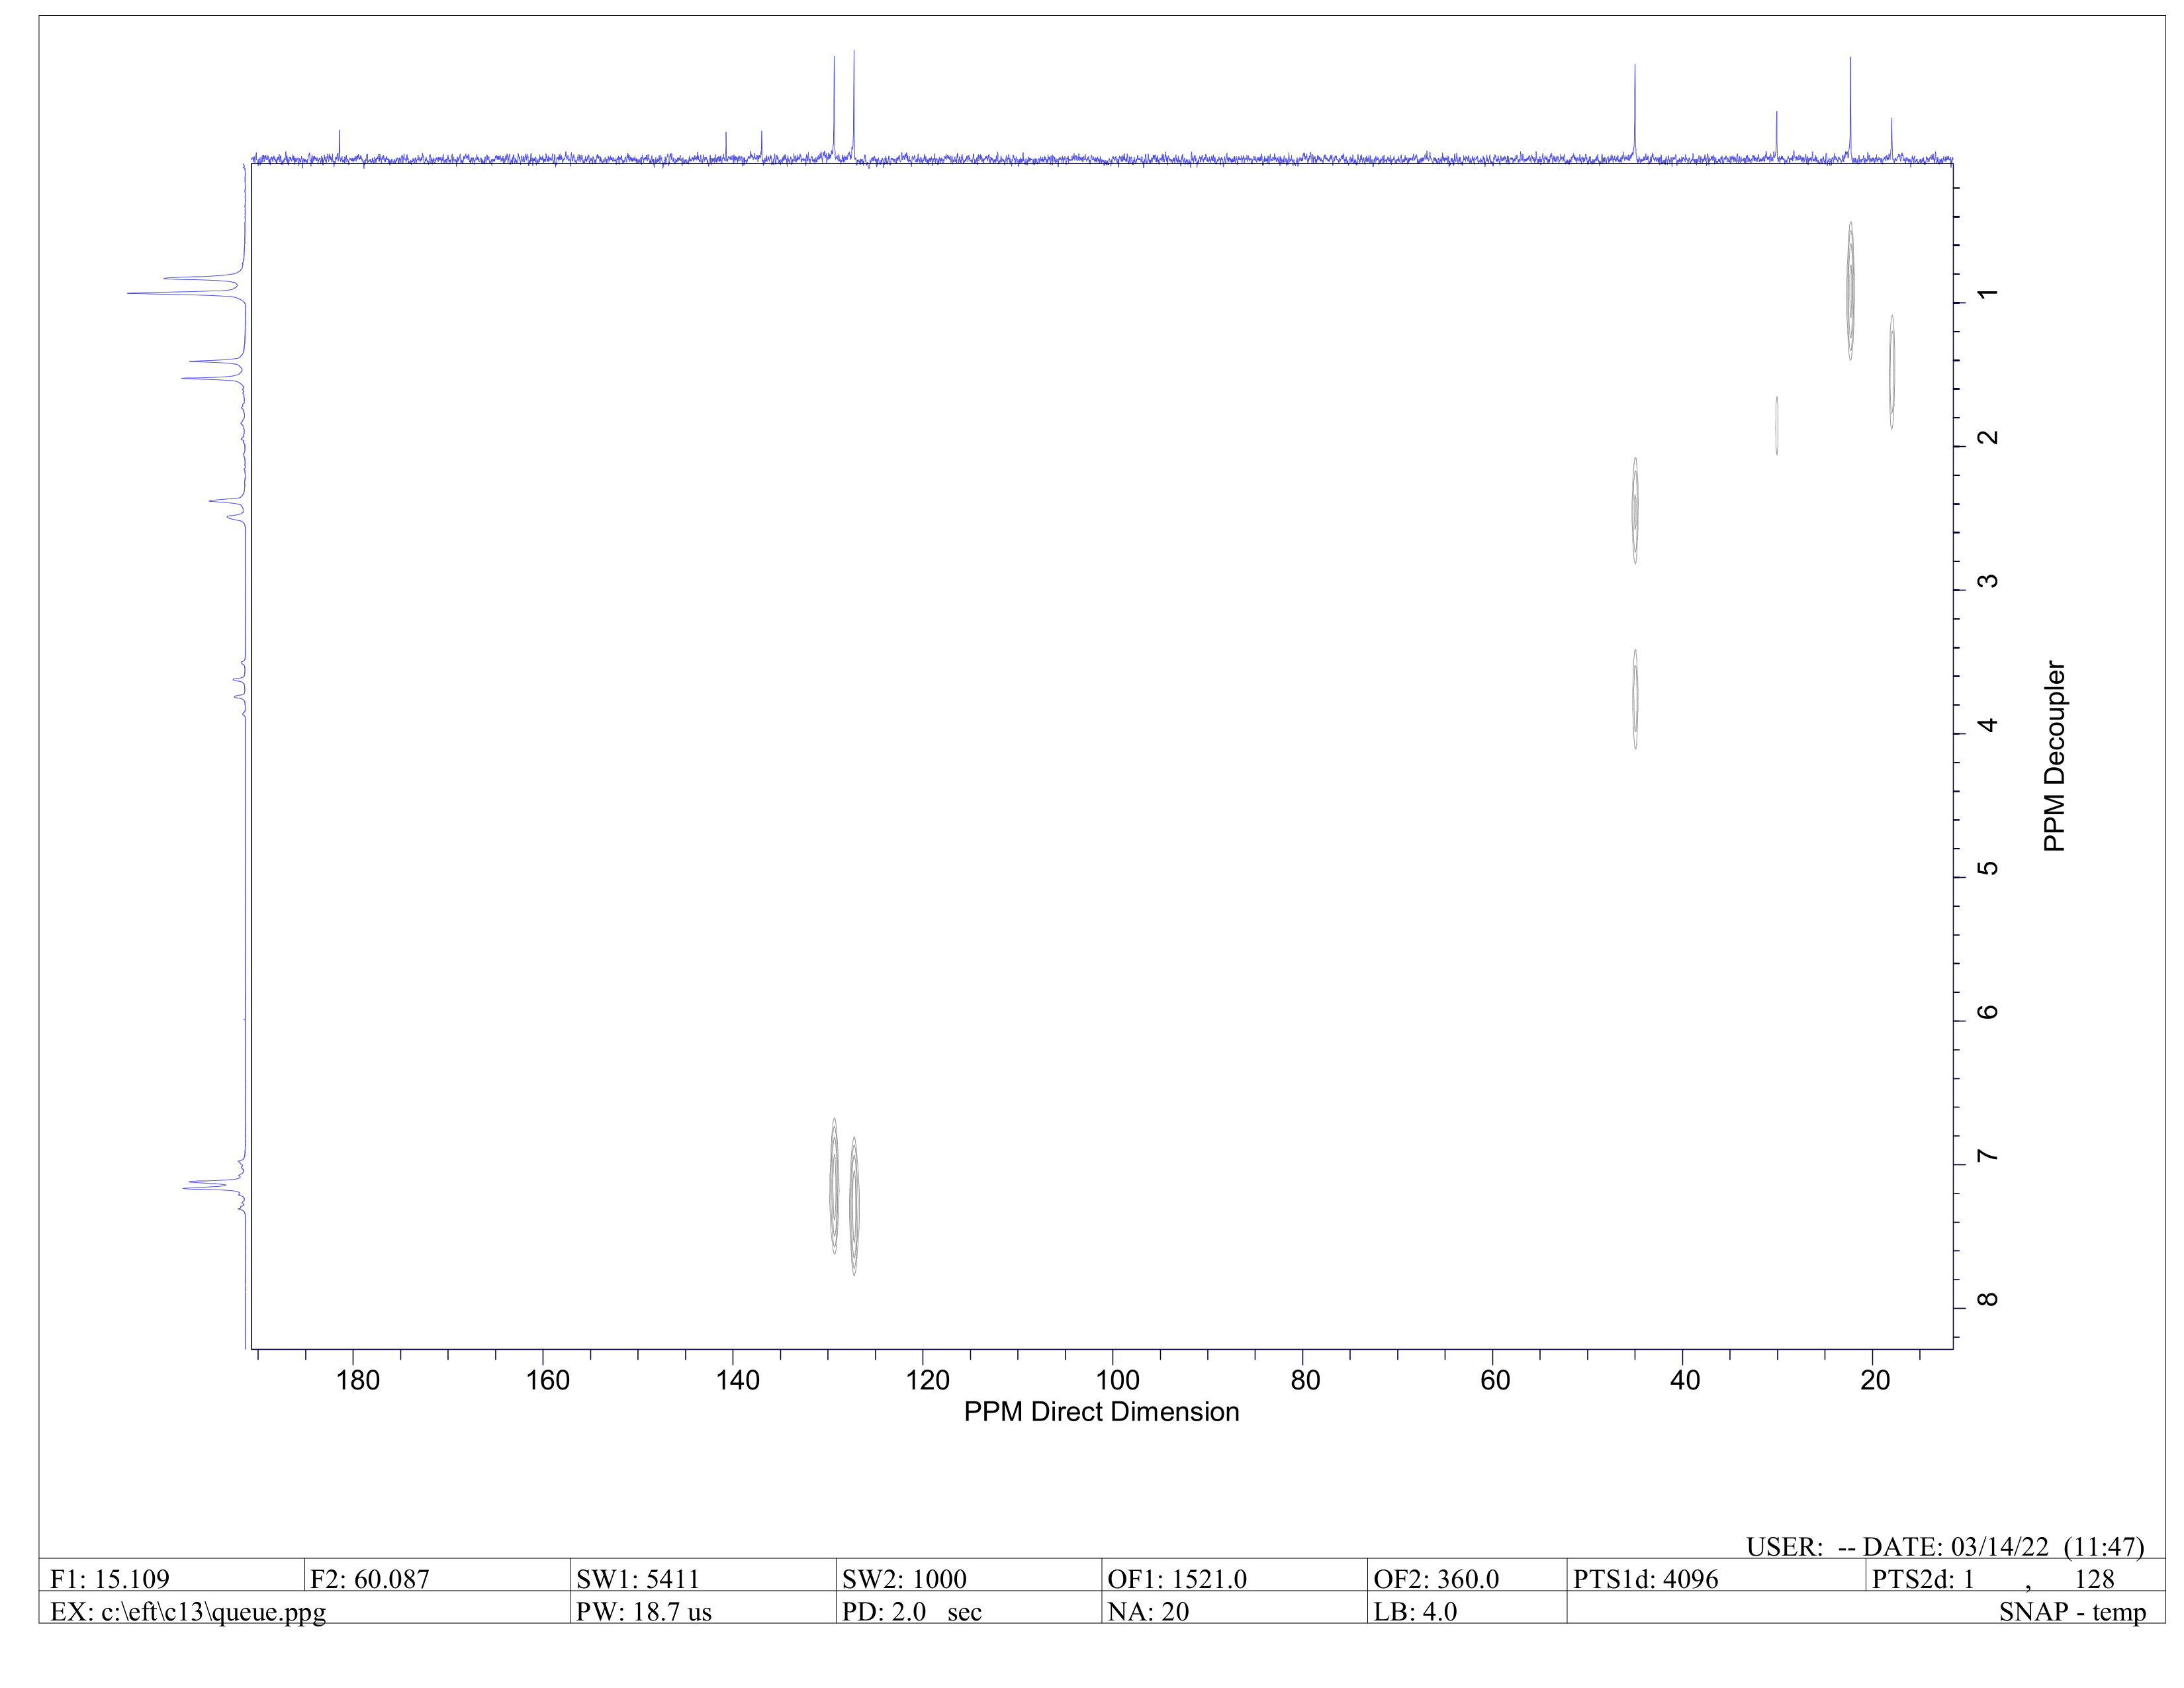Click the 'PPM Direct Dimension' axis label
Screen dimensions: 2184x1688
point(1101,1412)
